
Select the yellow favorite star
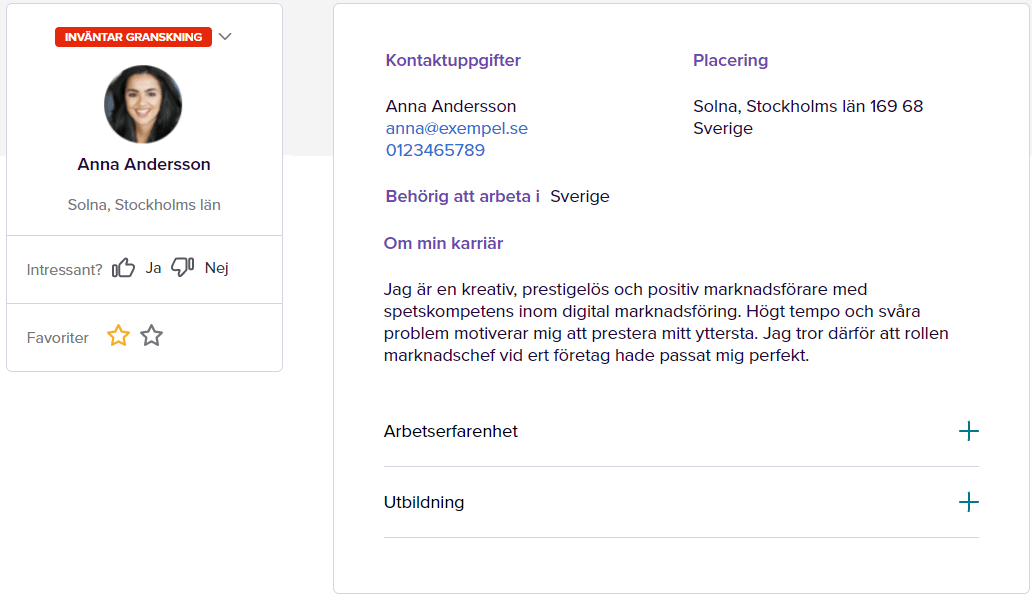click(x=118, y=336)
